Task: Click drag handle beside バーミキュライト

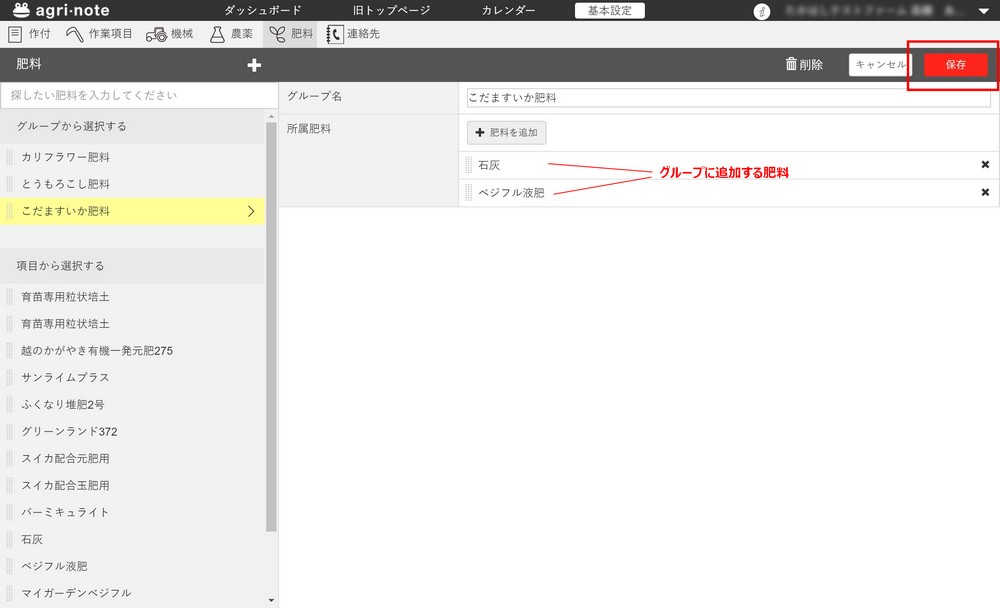Action: pyautogui.click(x=9, y=512)
